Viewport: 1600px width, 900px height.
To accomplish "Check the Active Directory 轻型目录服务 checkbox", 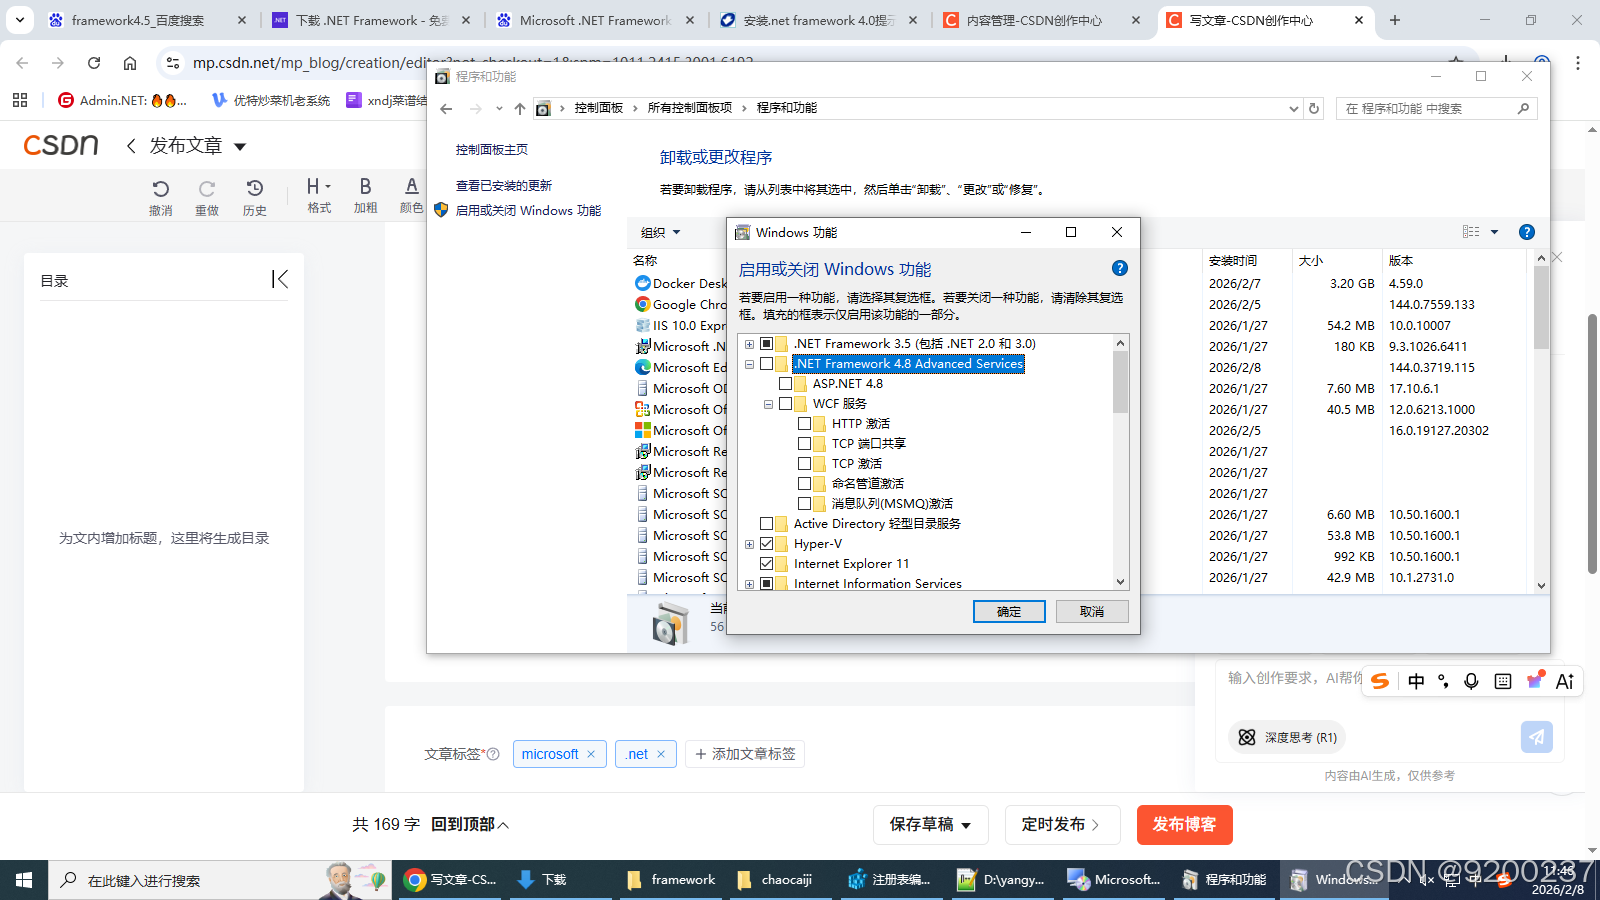I will pyautogui.click(x=767, y=524).
